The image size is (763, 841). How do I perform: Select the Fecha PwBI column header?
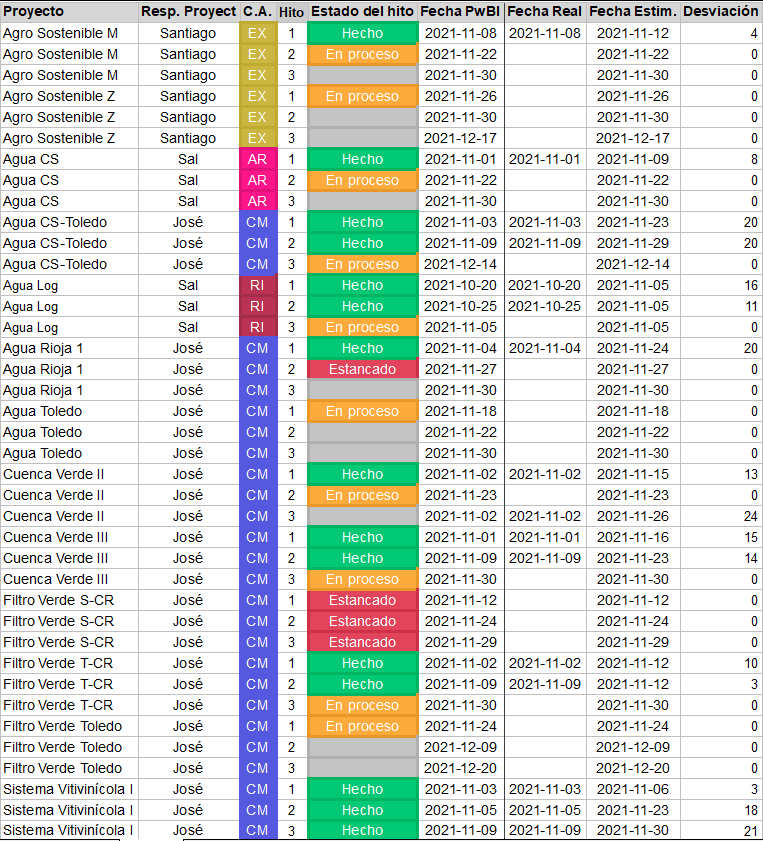point(460,11)
